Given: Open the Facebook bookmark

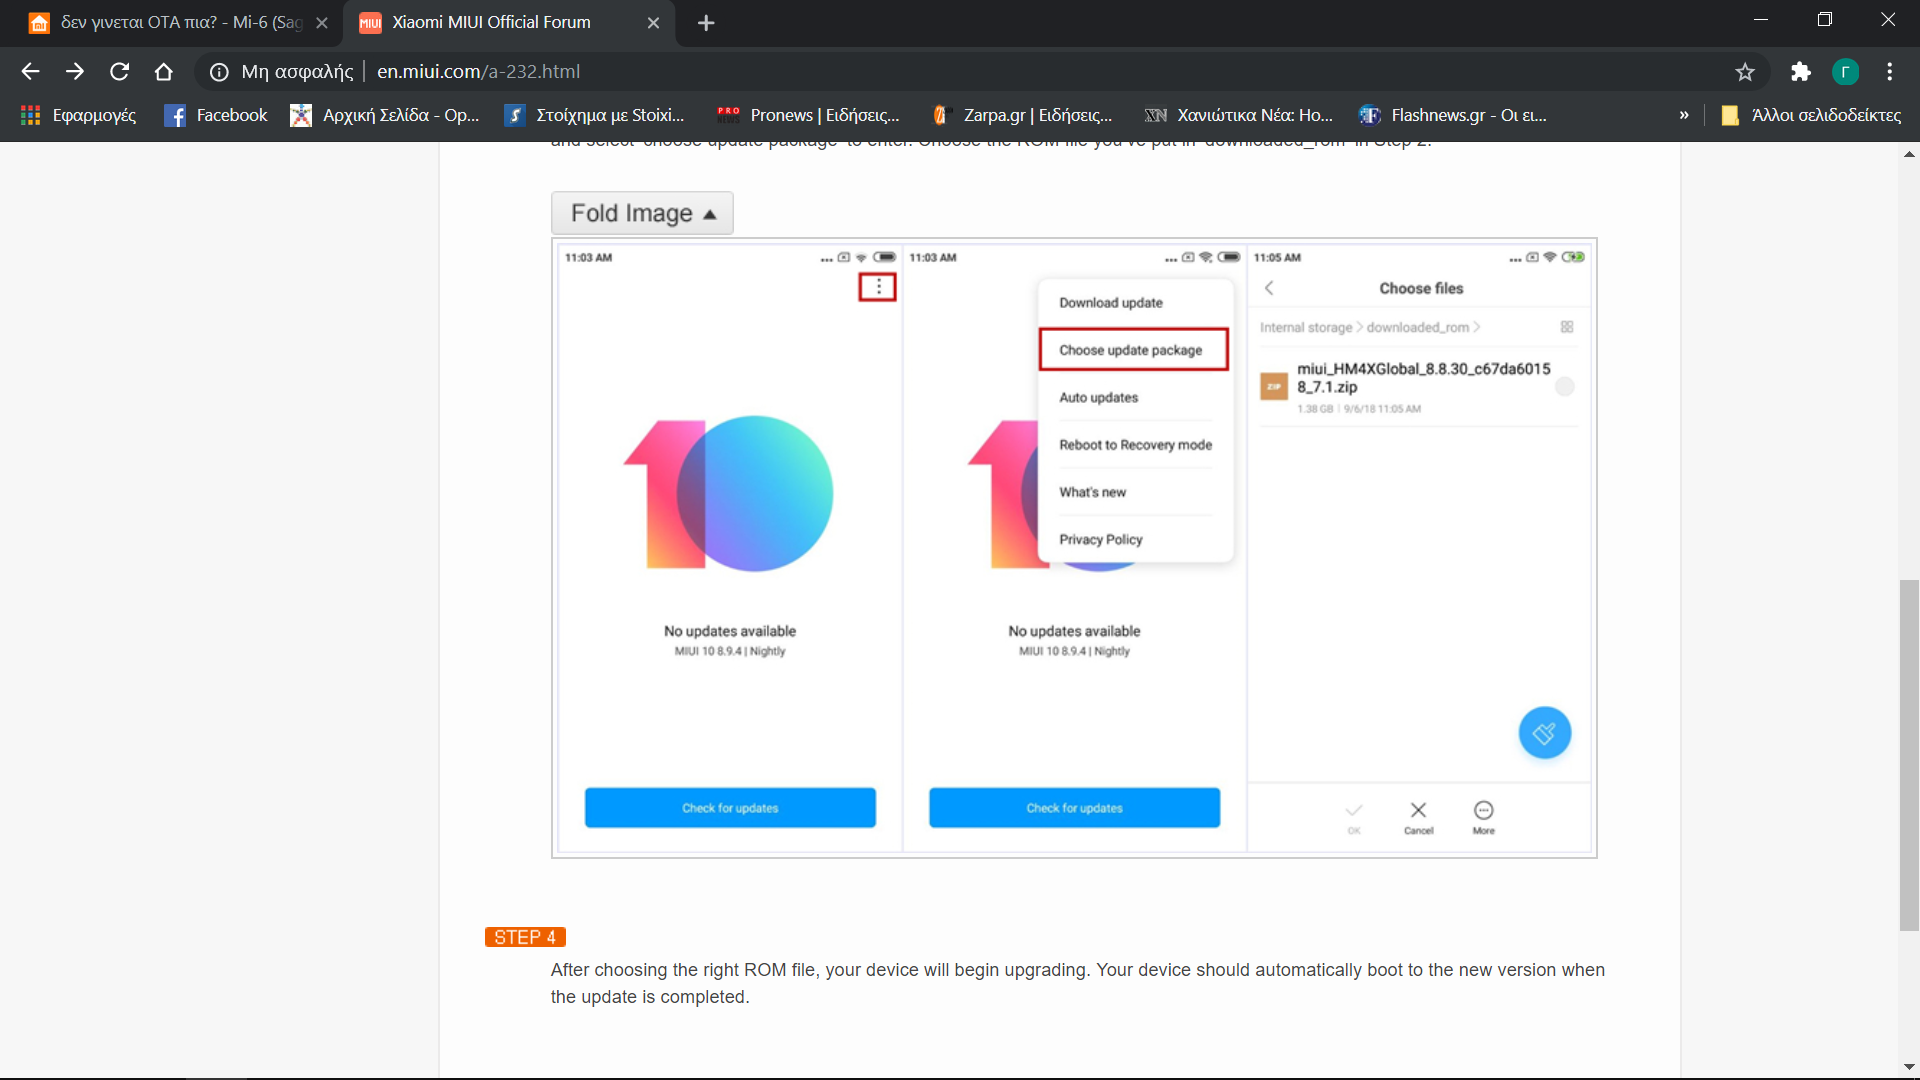Looking at the screenshot, I should [x=216, y=115].
